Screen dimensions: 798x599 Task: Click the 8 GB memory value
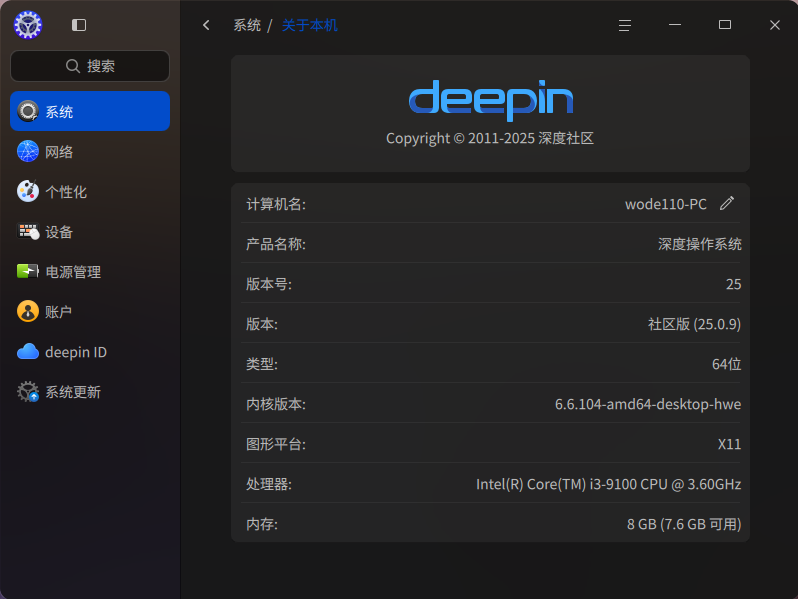pyautogui.click(x=684, y=524)
